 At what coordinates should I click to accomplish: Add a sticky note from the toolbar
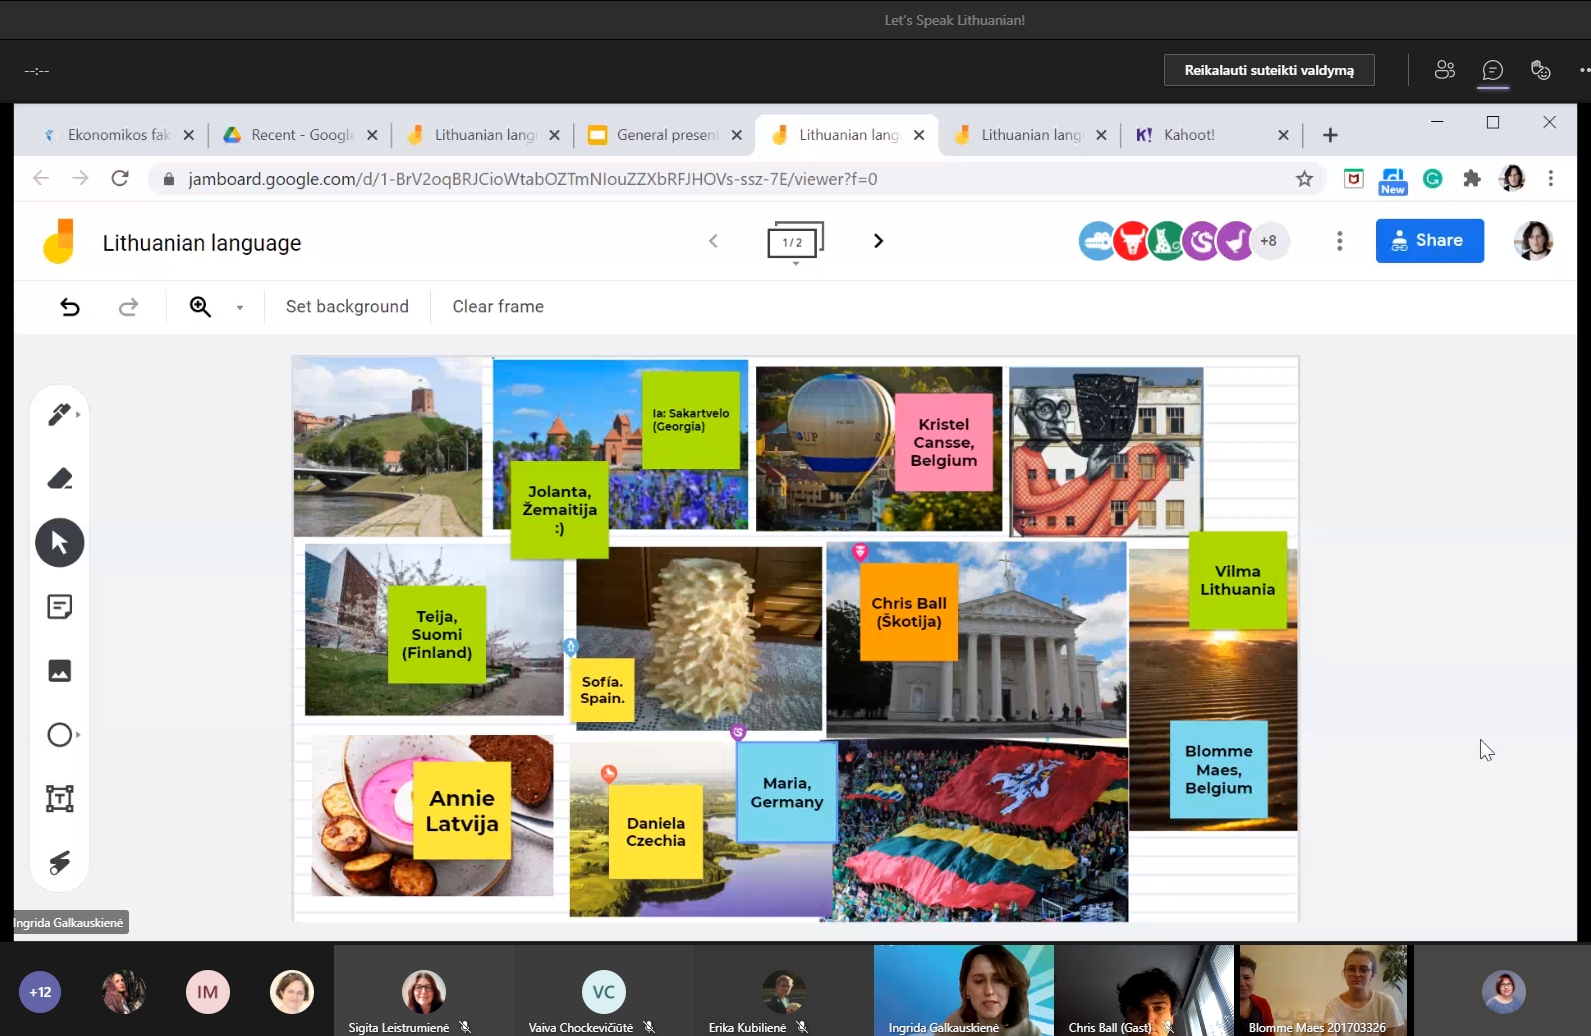(x=59, y=607)
